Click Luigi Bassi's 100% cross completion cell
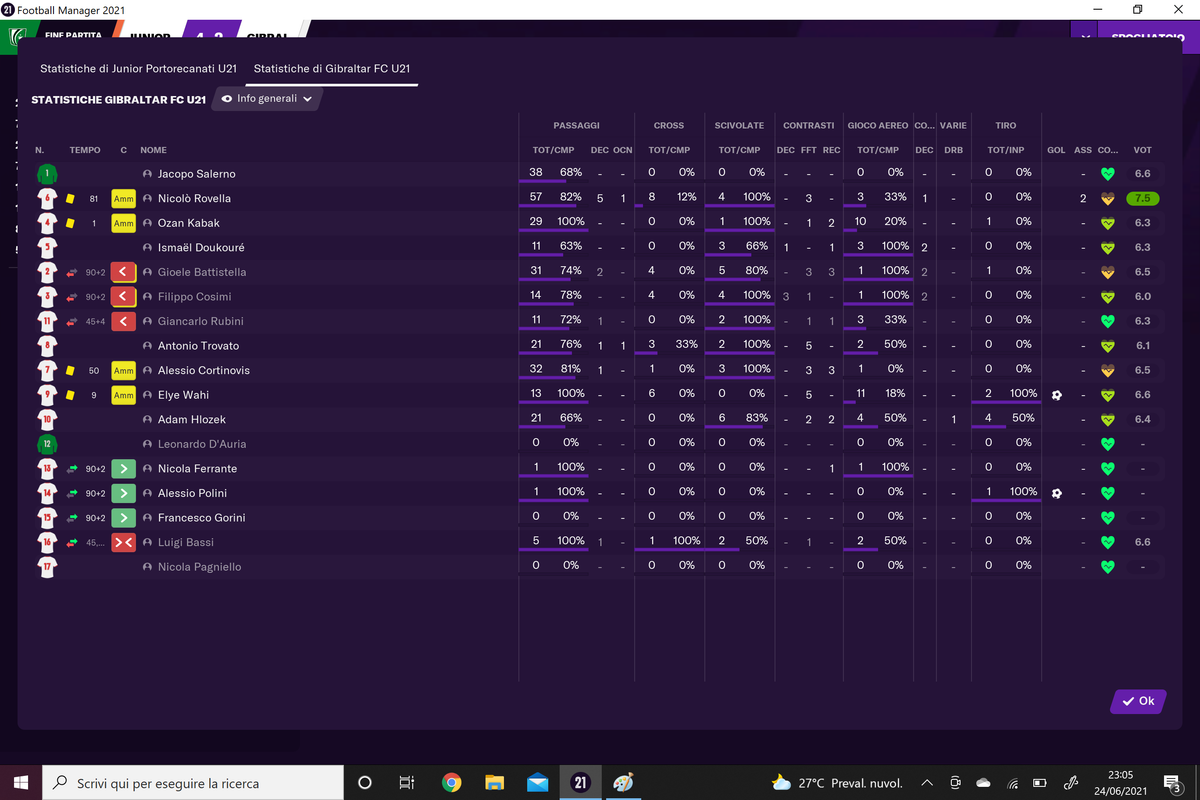This screenshot has height=800, width=1200. click(x=686, y=541)
